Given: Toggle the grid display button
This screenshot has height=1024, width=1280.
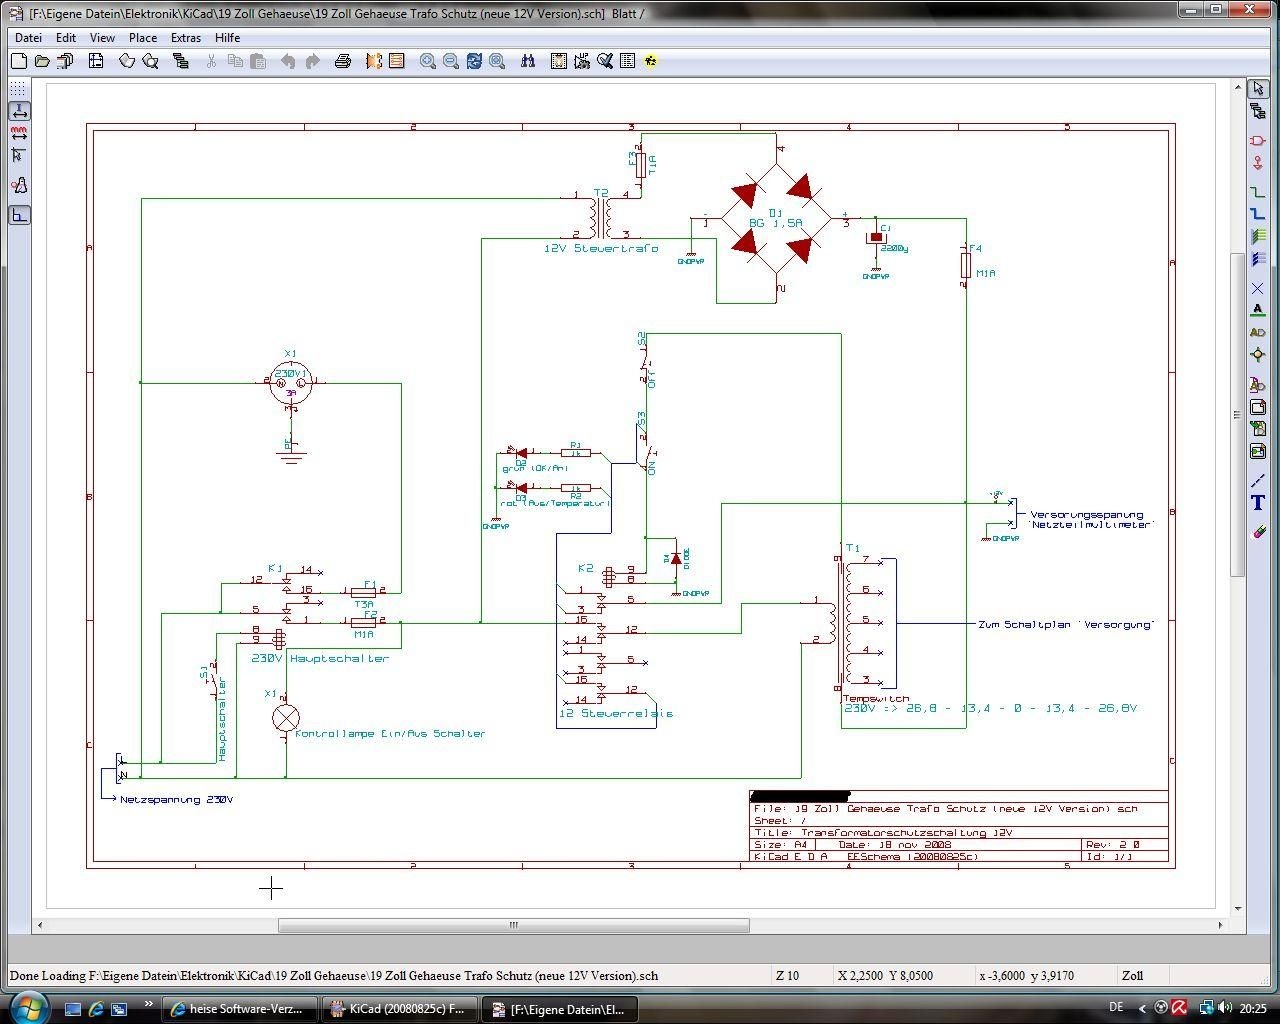Looking at the screenshot, I should click(x=18, y=89).
